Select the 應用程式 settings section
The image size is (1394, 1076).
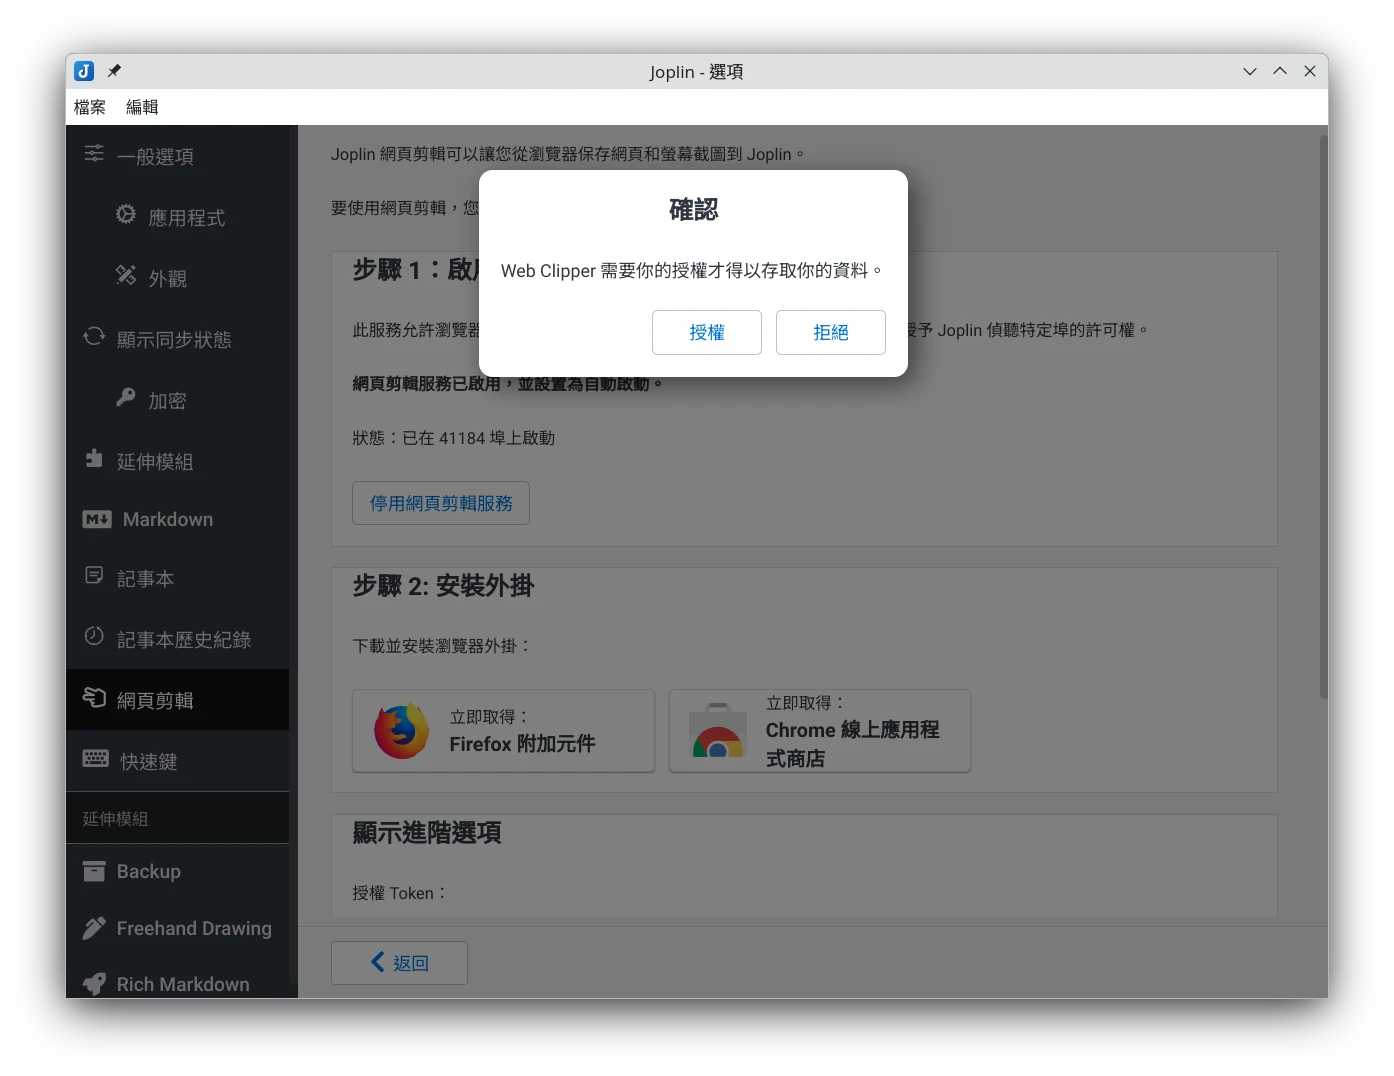point(178,217)
